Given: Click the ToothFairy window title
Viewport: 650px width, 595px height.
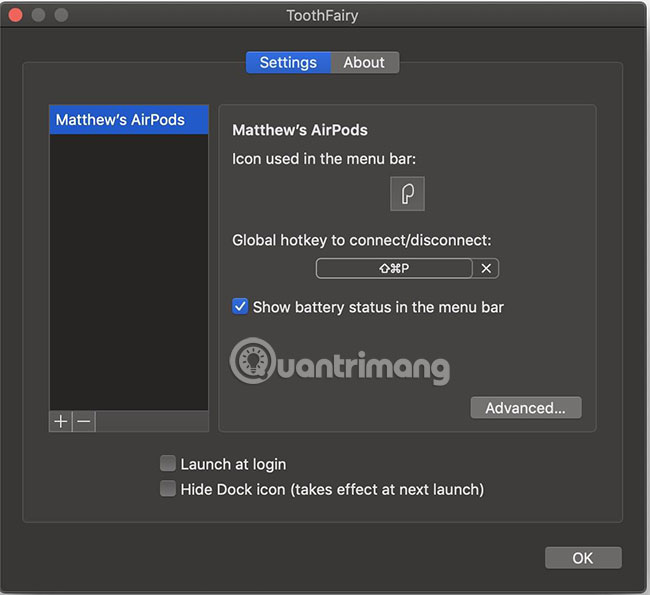Looking at the screenshot, I should pyautogui.click(x=323, y=16).
